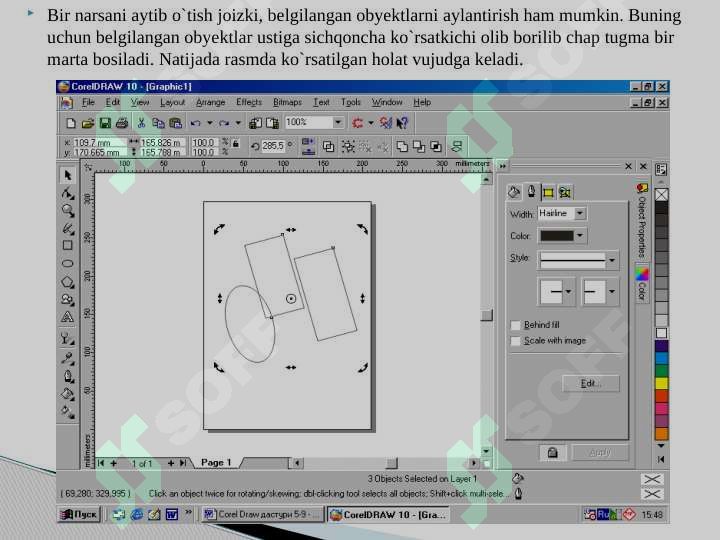
Task: Click the Import icon
Action: (x=255, y=123)
